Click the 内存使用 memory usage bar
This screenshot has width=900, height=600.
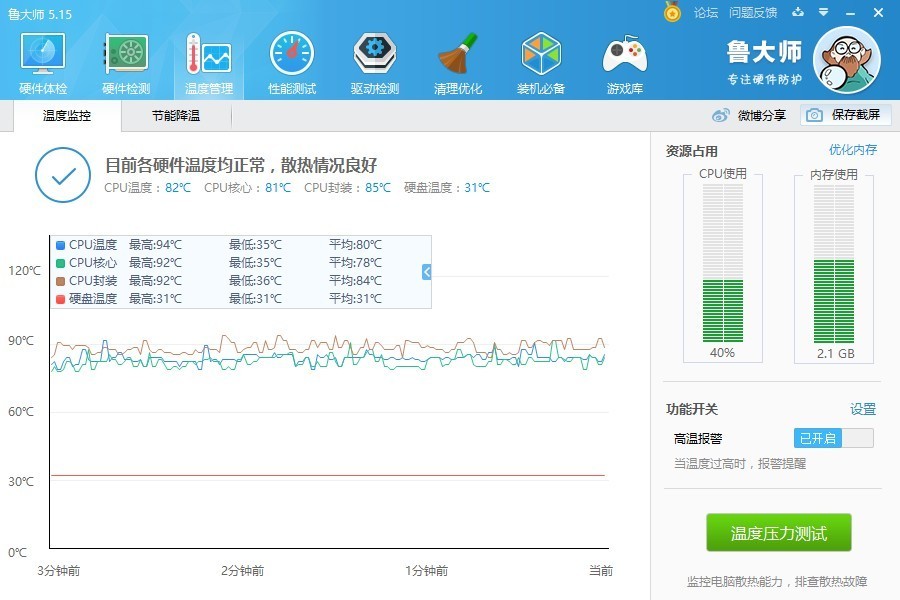tap(833, 270)
